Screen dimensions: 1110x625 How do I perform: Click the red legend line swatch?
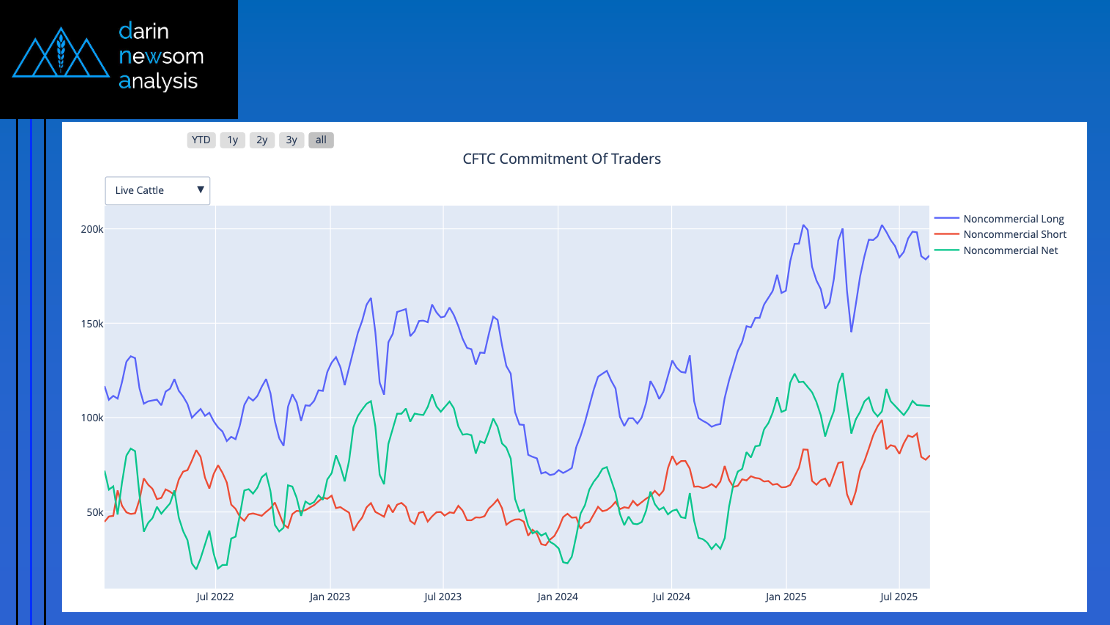click(x=946, y=235)
